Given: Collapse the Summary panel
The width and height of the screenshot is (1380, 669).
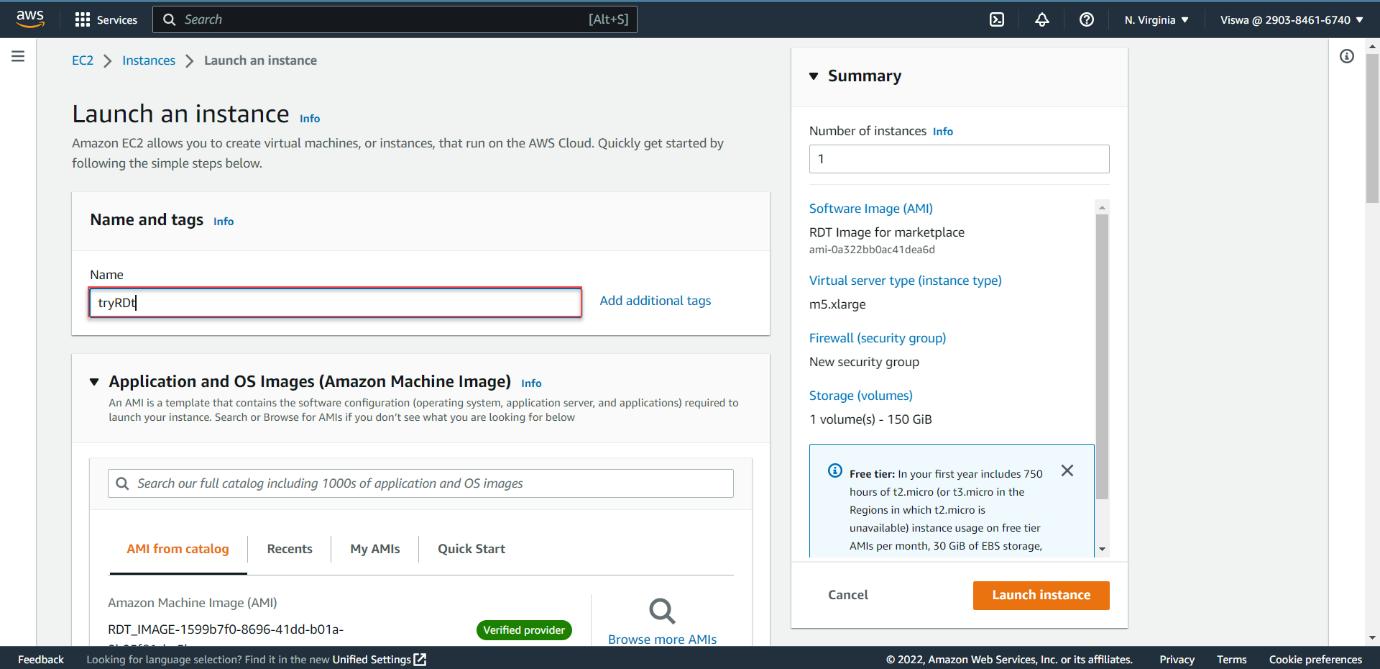Looking at the screenshot, I should pyautogui.click(x=814, y=76).
